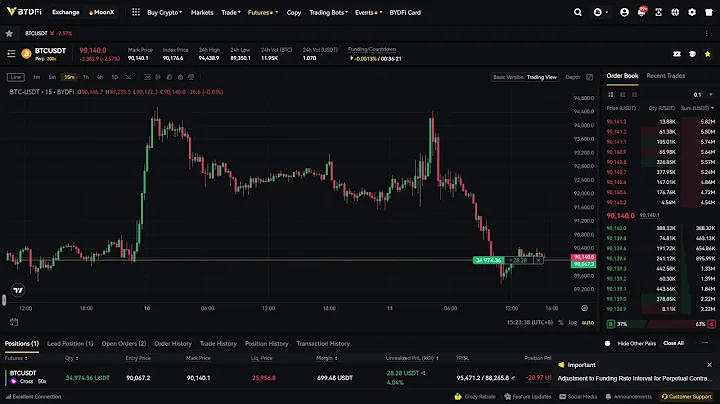Expand Futures dropdown menu

pyautogui.click(x=263, y=12)
